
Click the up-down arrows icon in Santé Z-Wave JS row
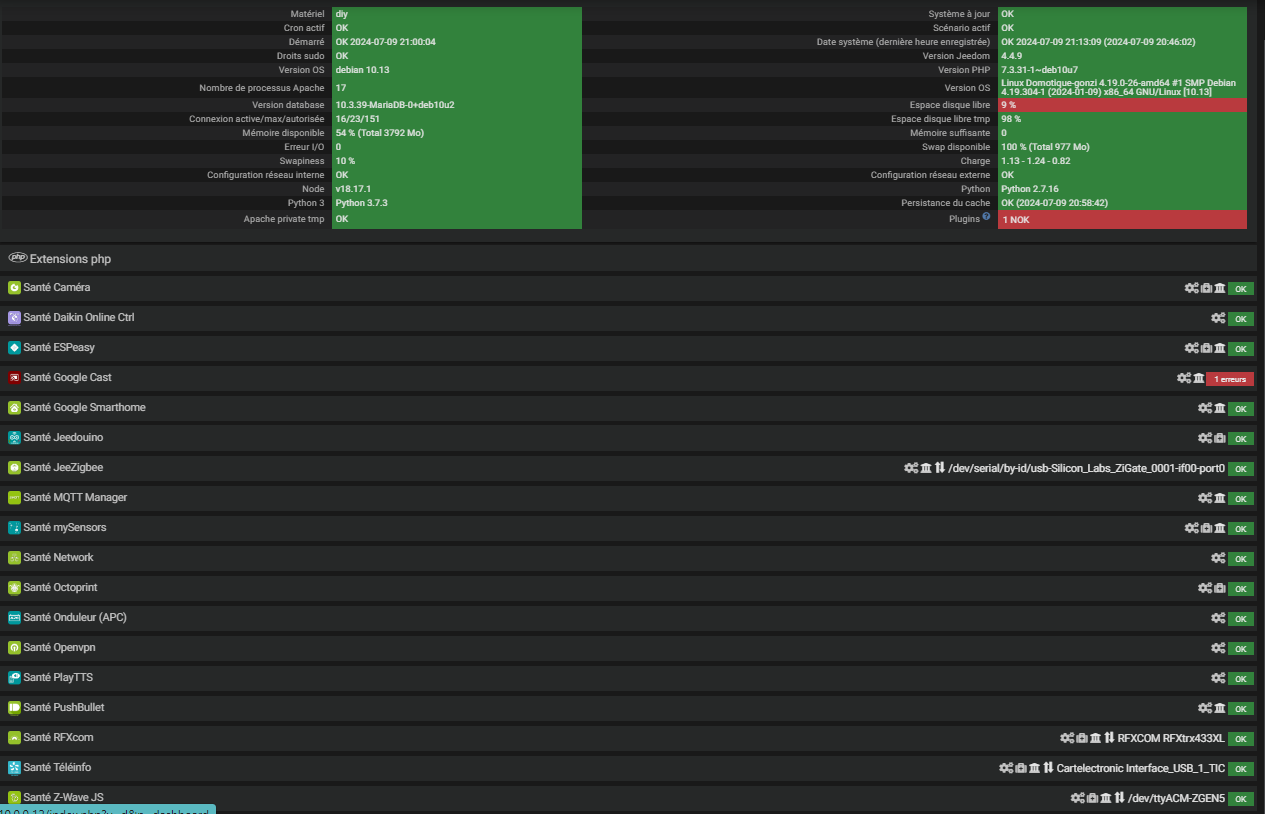click(x=1120, y=798)
